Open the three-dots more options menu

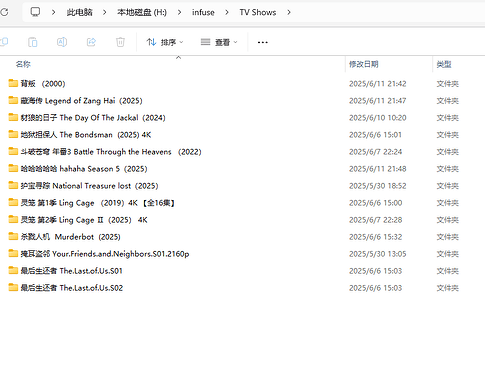(263, 42)
